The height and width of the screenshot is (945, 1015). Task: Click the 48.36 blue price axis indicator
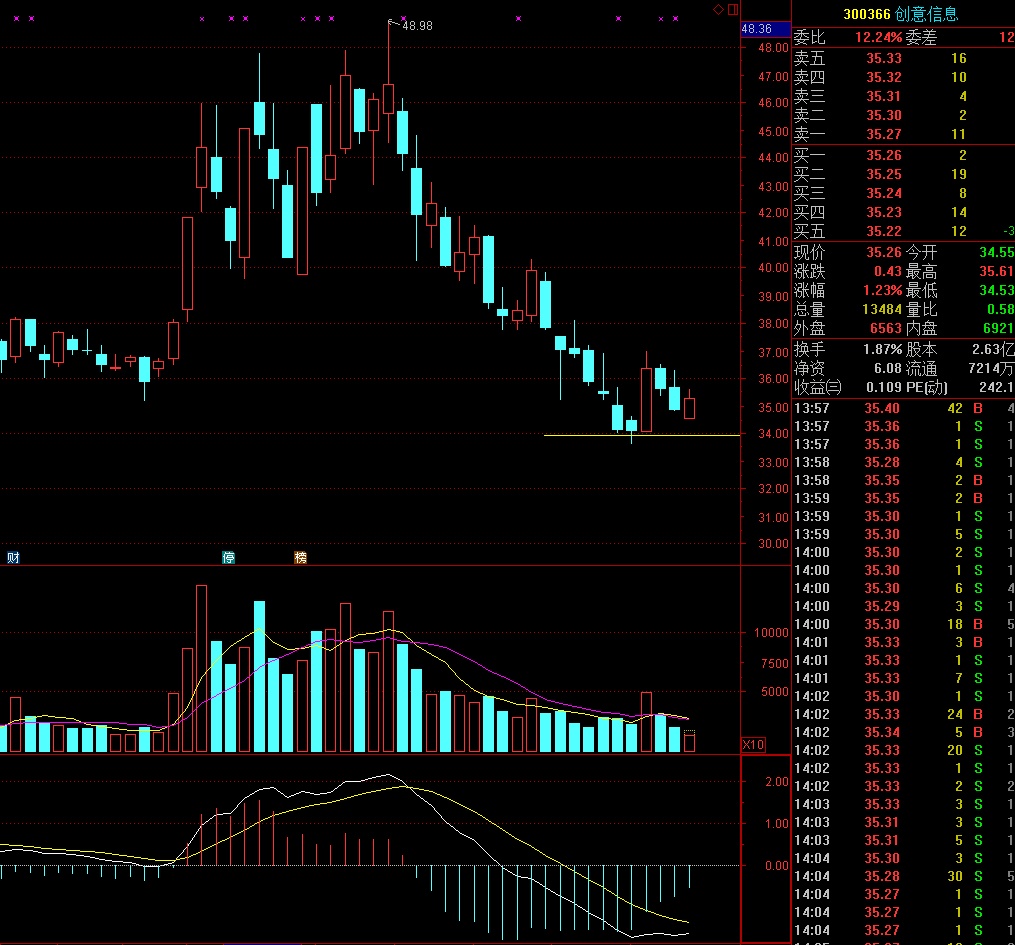(x=755, y=29)
